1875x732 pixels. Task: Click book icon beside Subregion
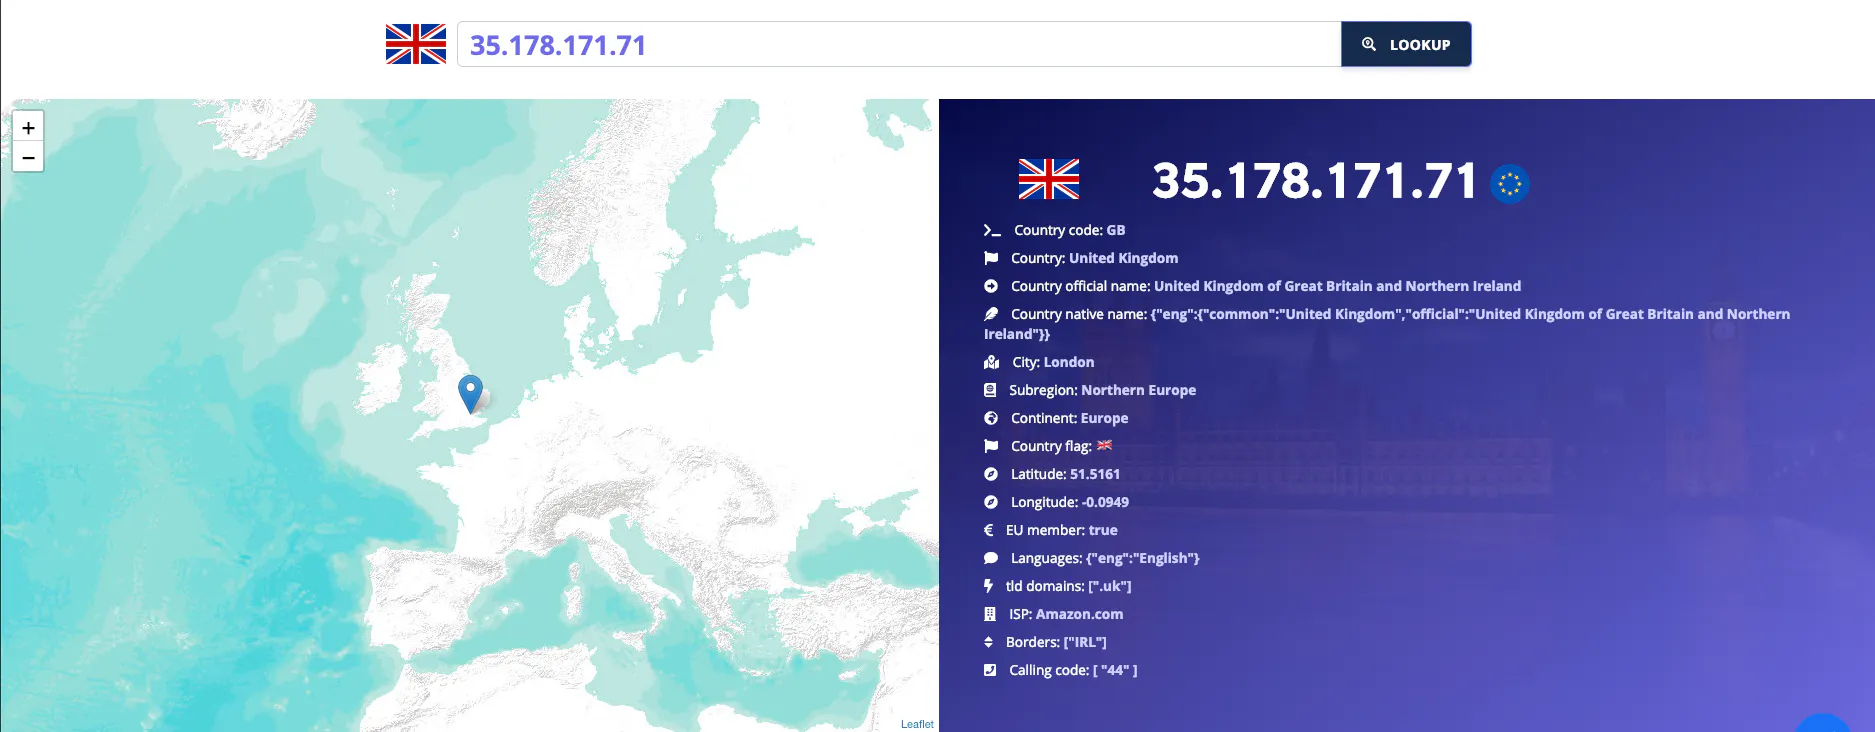pos(990,390)
